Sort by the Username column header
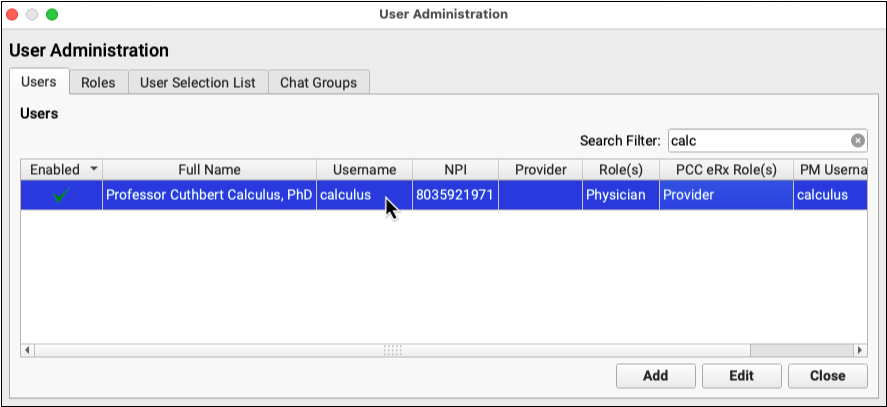The width and height of the screenshot is (887, 407). (x=364, y=170)
